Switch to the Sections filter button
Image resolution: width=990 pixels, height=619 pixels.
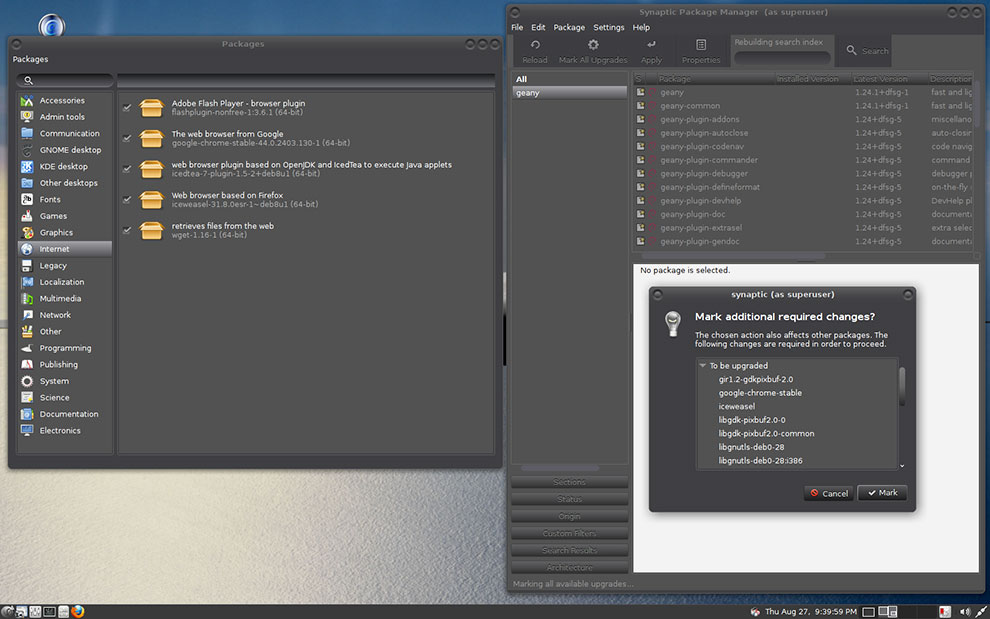[570, 482]
